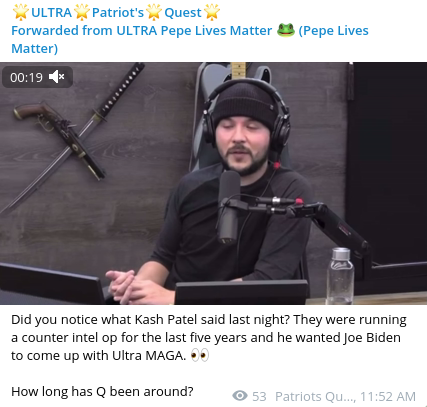Viewport: 427px width, 407px height.
Task: Click the eyes emoji after Ultra MAGA
Action: (x=200, y=355)
